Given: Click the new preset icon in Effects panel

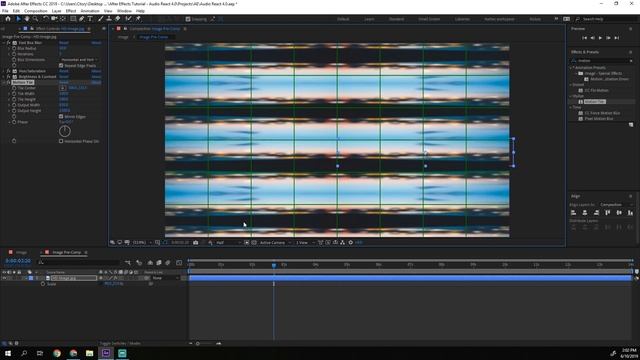Looking at the screenshot, I should pos(631,124).
